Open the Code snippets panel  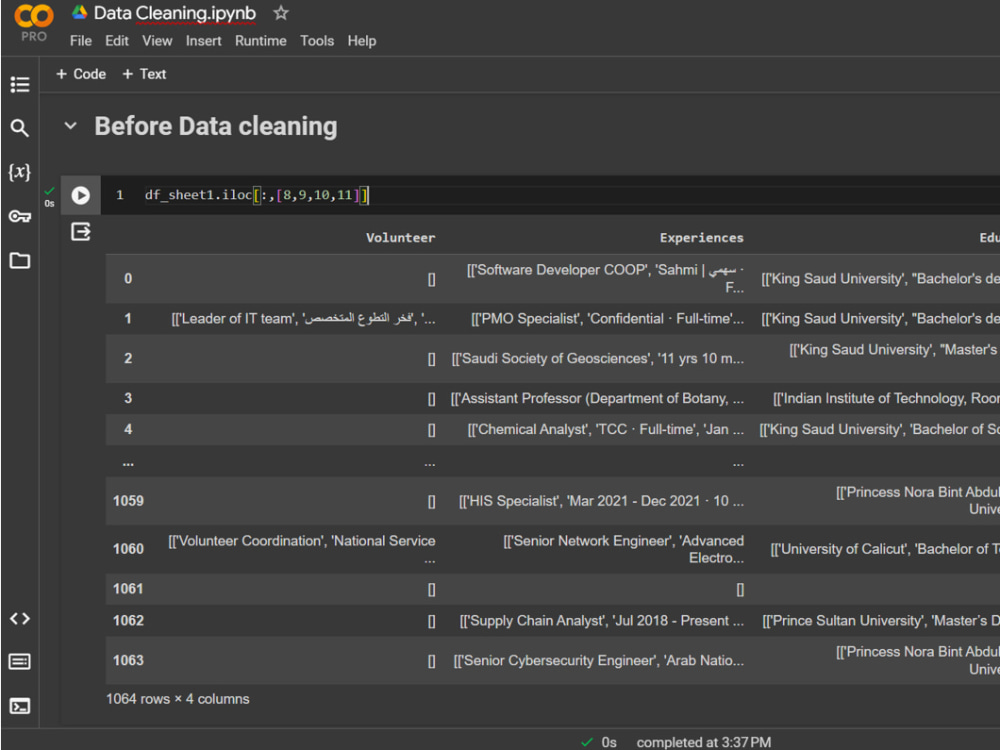pos(20,619)
